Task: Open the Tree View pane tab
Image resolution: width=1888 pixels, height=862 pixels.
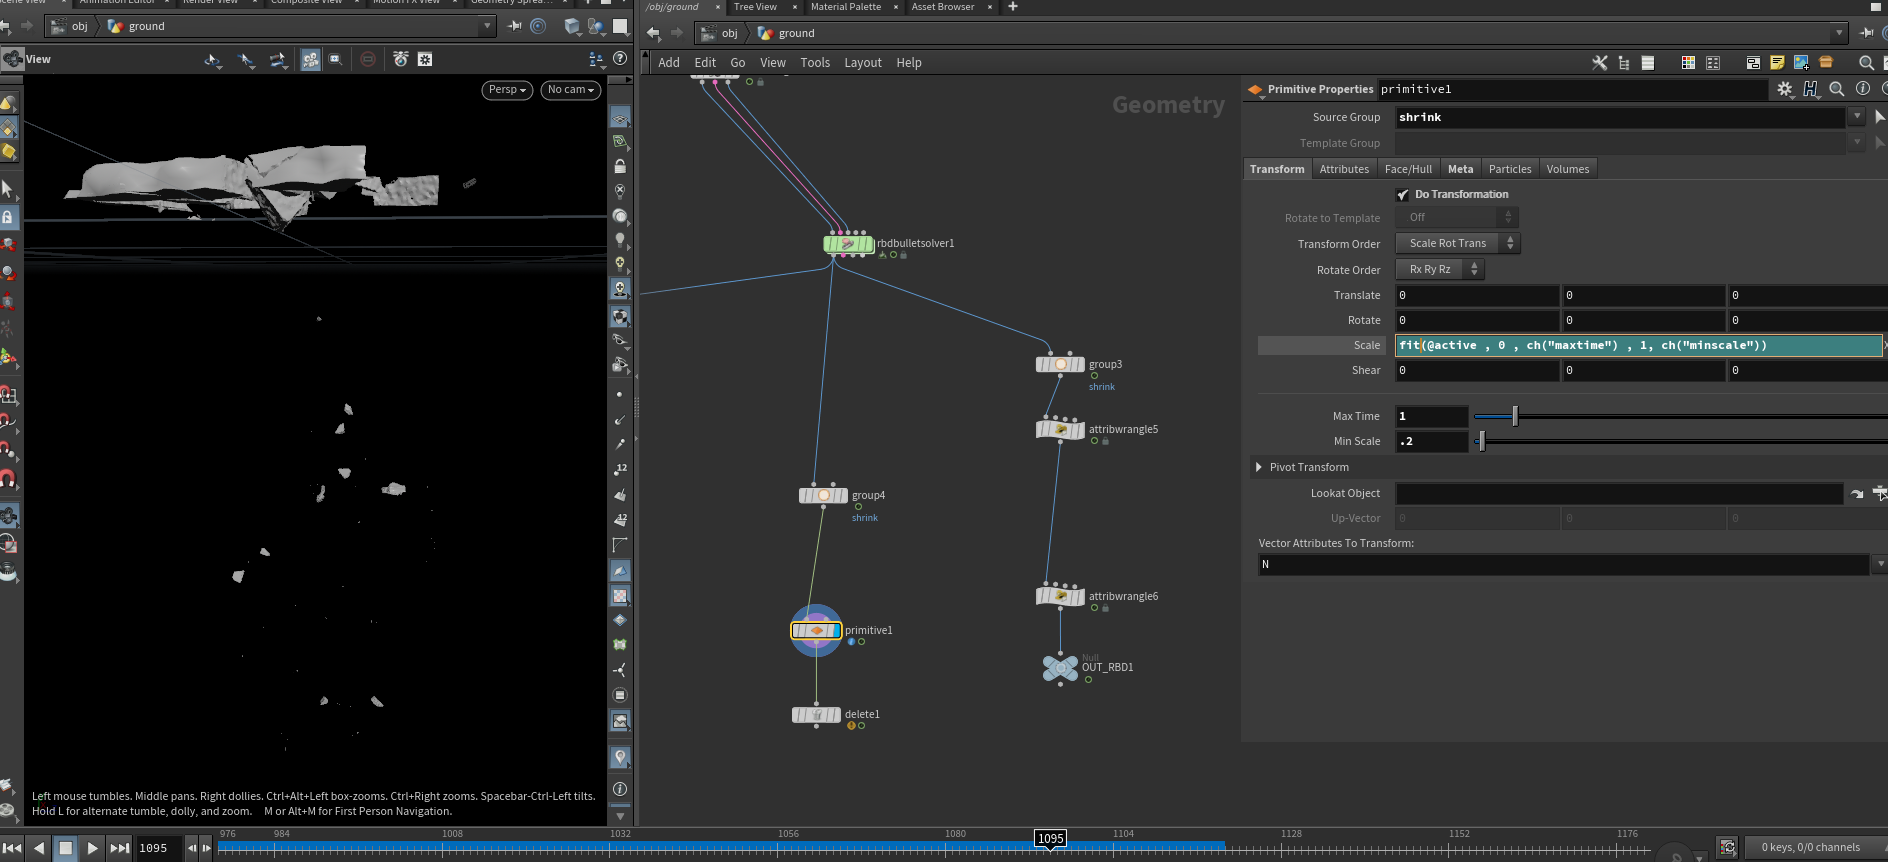Action: (x=755, y=7)
